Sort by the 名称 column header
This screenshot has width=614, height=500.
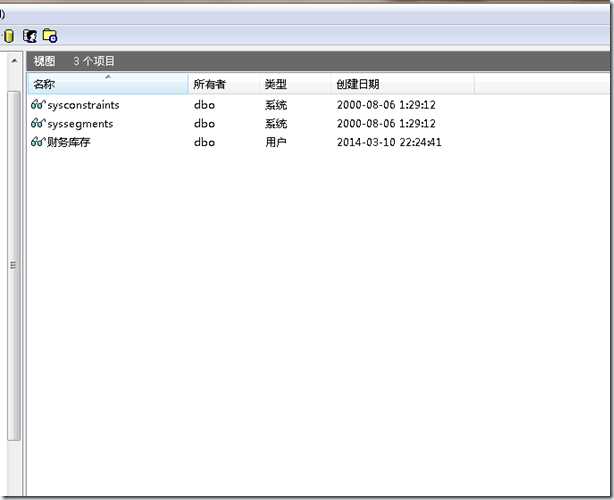coord(108,84)
